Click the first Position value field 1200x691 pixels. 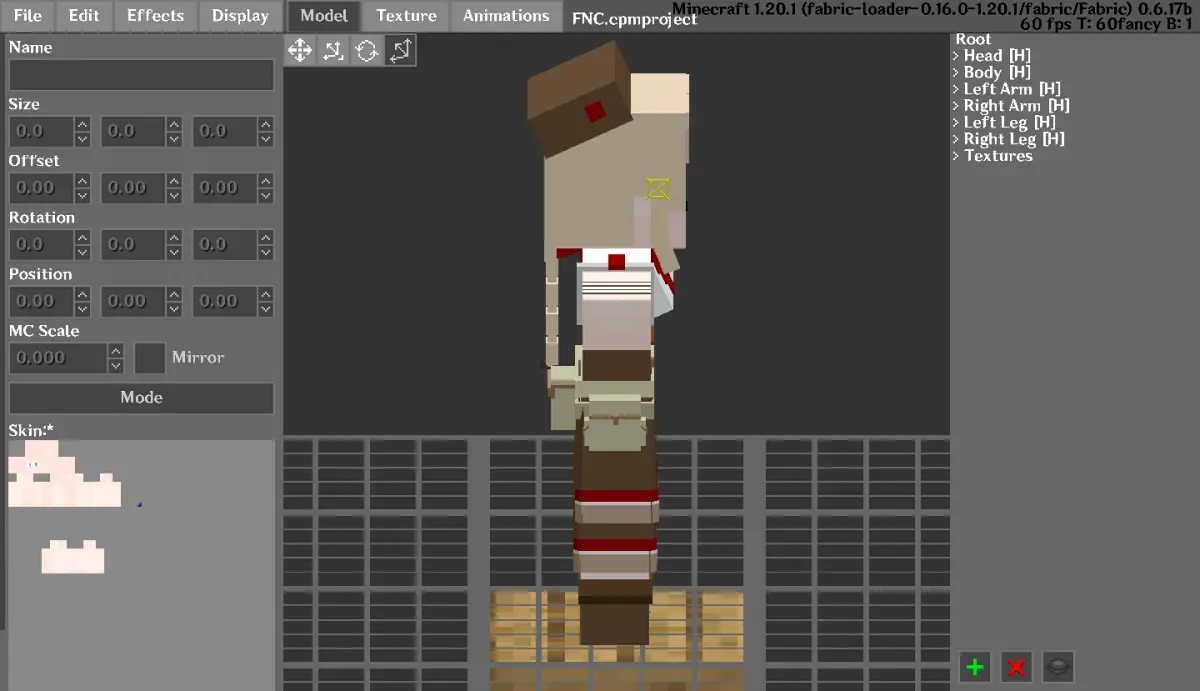[x=41, y=301]
